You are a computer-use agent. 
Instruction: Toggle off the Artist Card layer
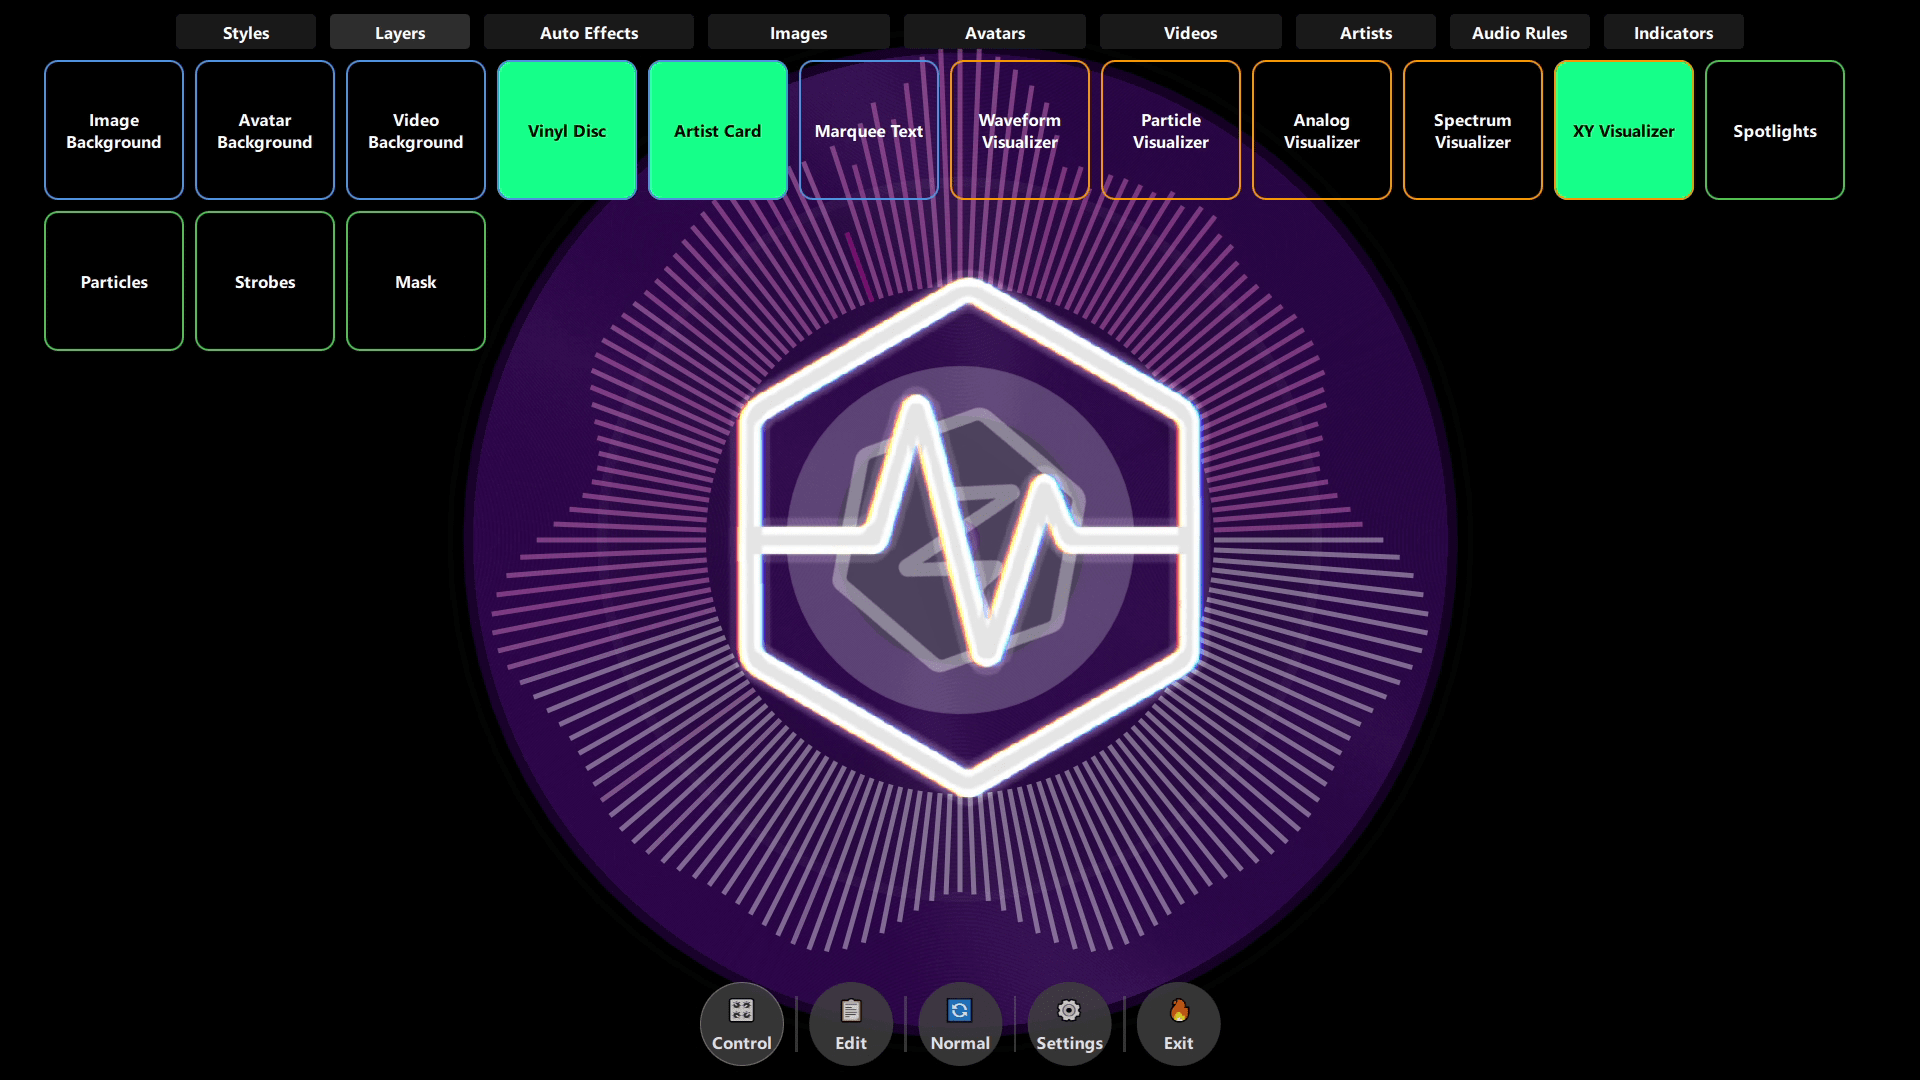718,131
